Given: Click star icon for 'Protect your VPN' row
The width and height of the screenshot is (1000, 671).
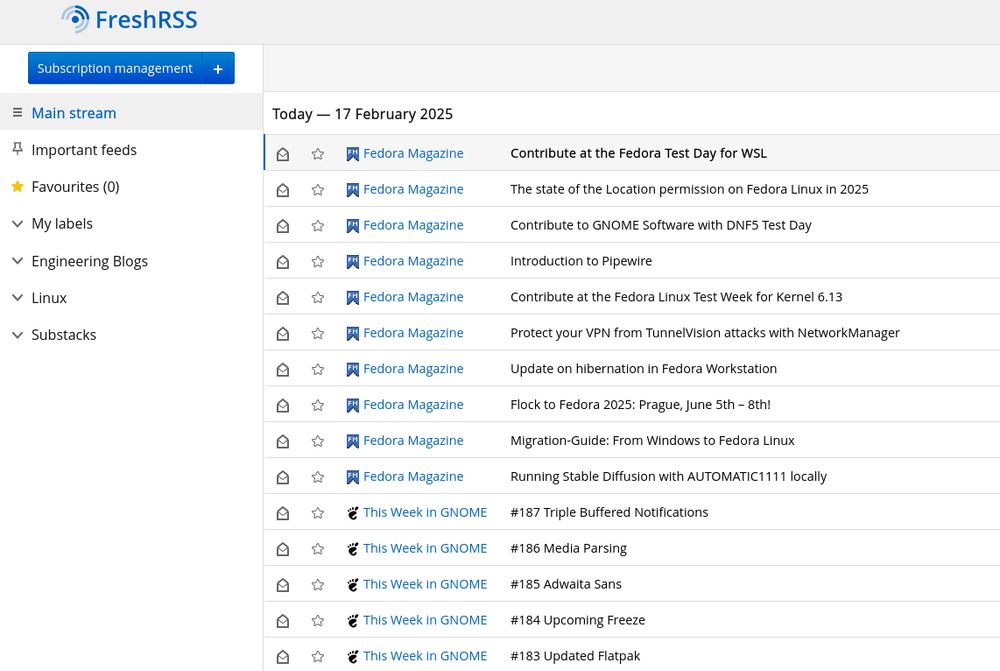Looking at the screenshot, I should pos(318,334).
